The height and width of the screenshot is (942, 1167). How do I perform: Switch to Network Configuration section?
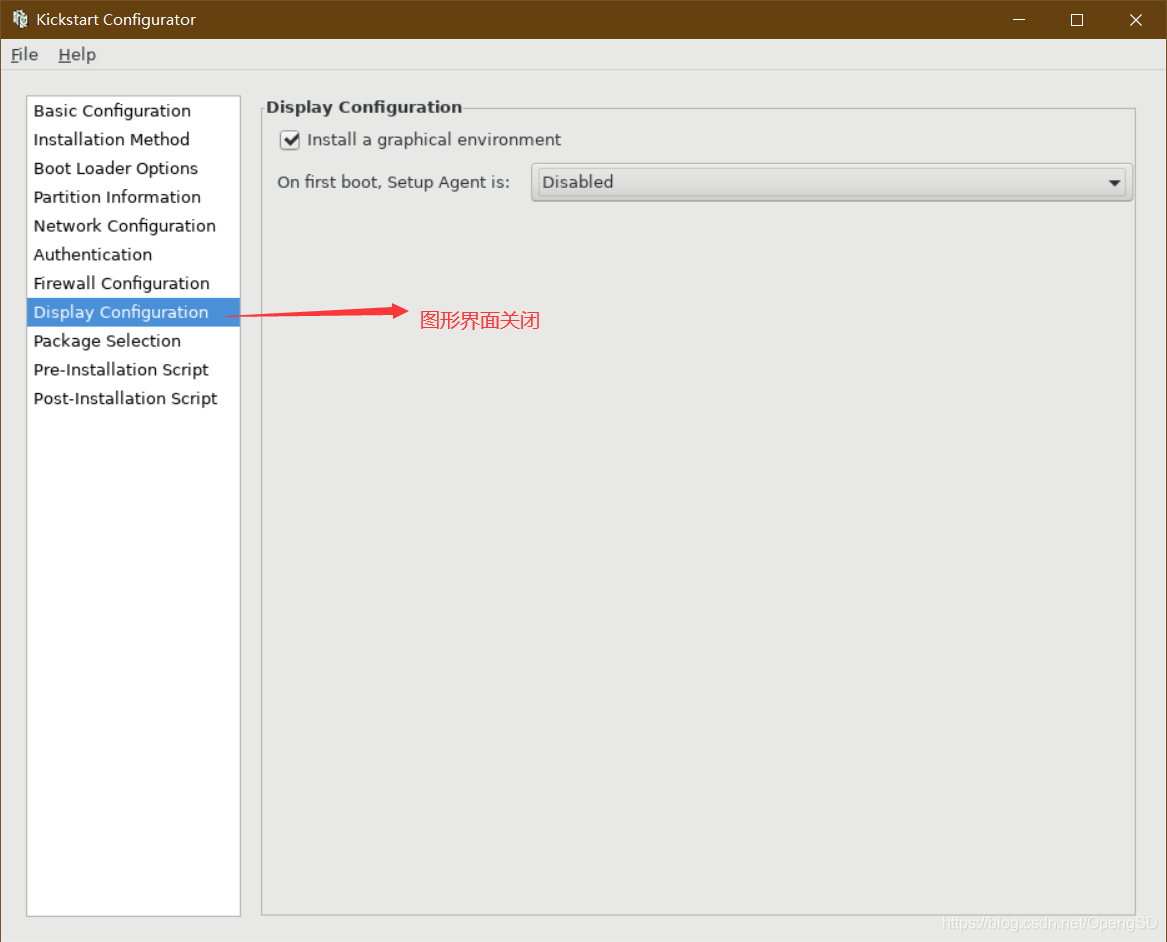coord(133,226)
